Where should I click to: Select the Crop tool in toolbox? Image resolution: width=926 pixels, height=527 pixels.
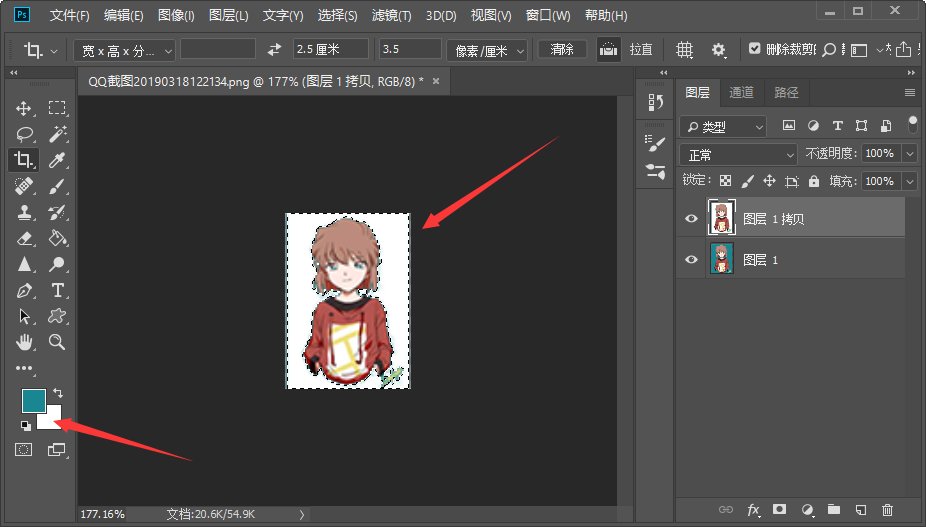click(x=24, y=160)
